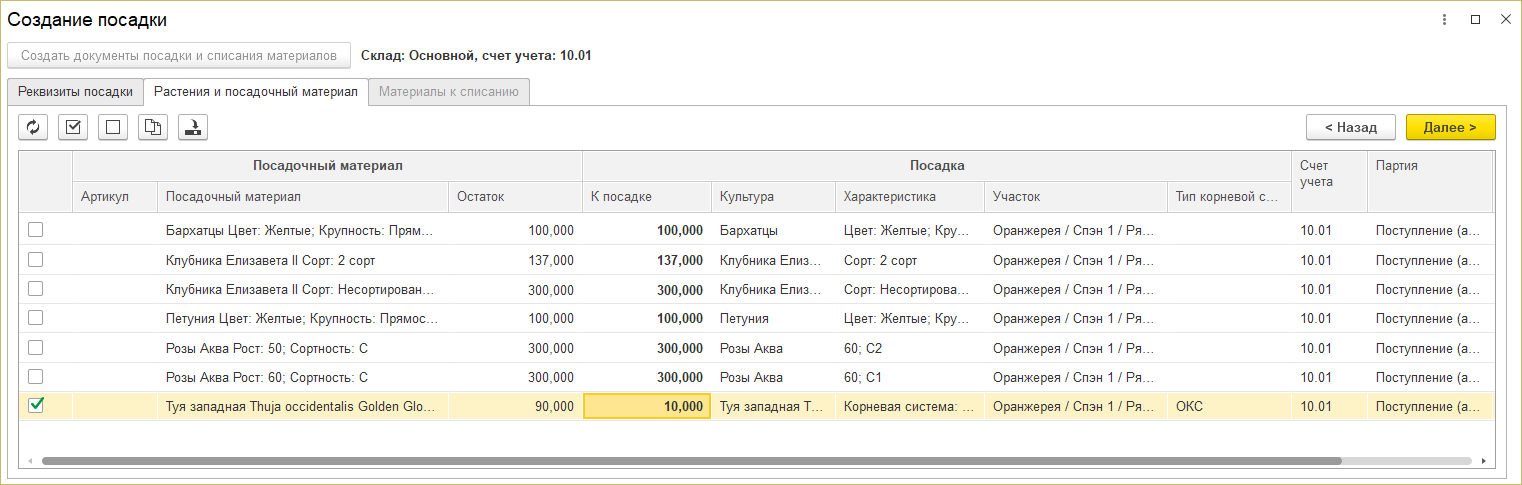Tick the checkbox for Бархатцы row

pyautogui.click(x=36, y=230)
